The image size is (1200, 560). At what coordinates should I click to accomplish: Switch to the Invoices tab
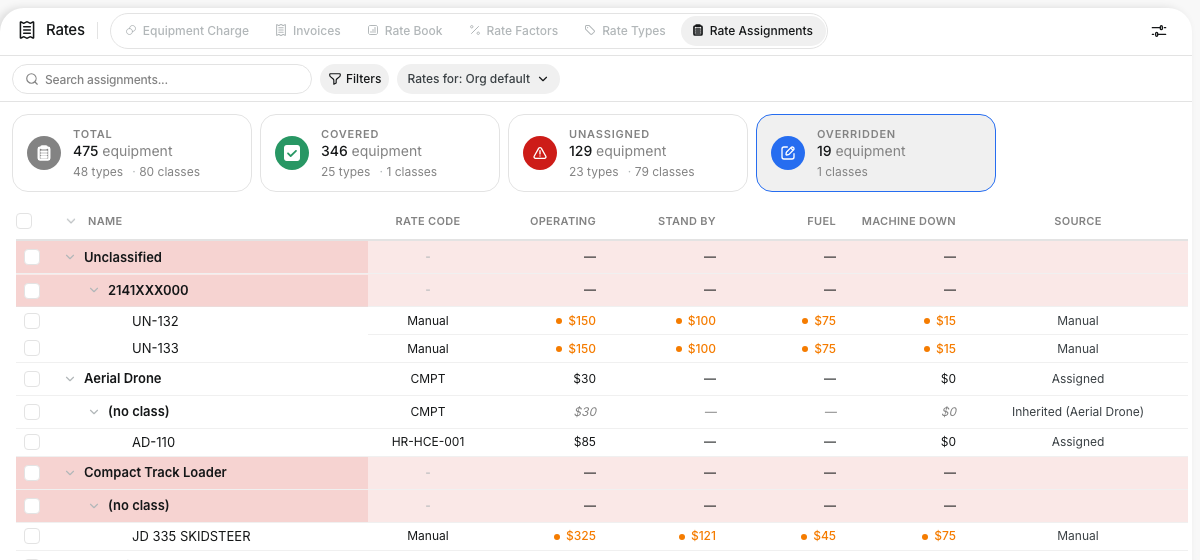(308, 31)
